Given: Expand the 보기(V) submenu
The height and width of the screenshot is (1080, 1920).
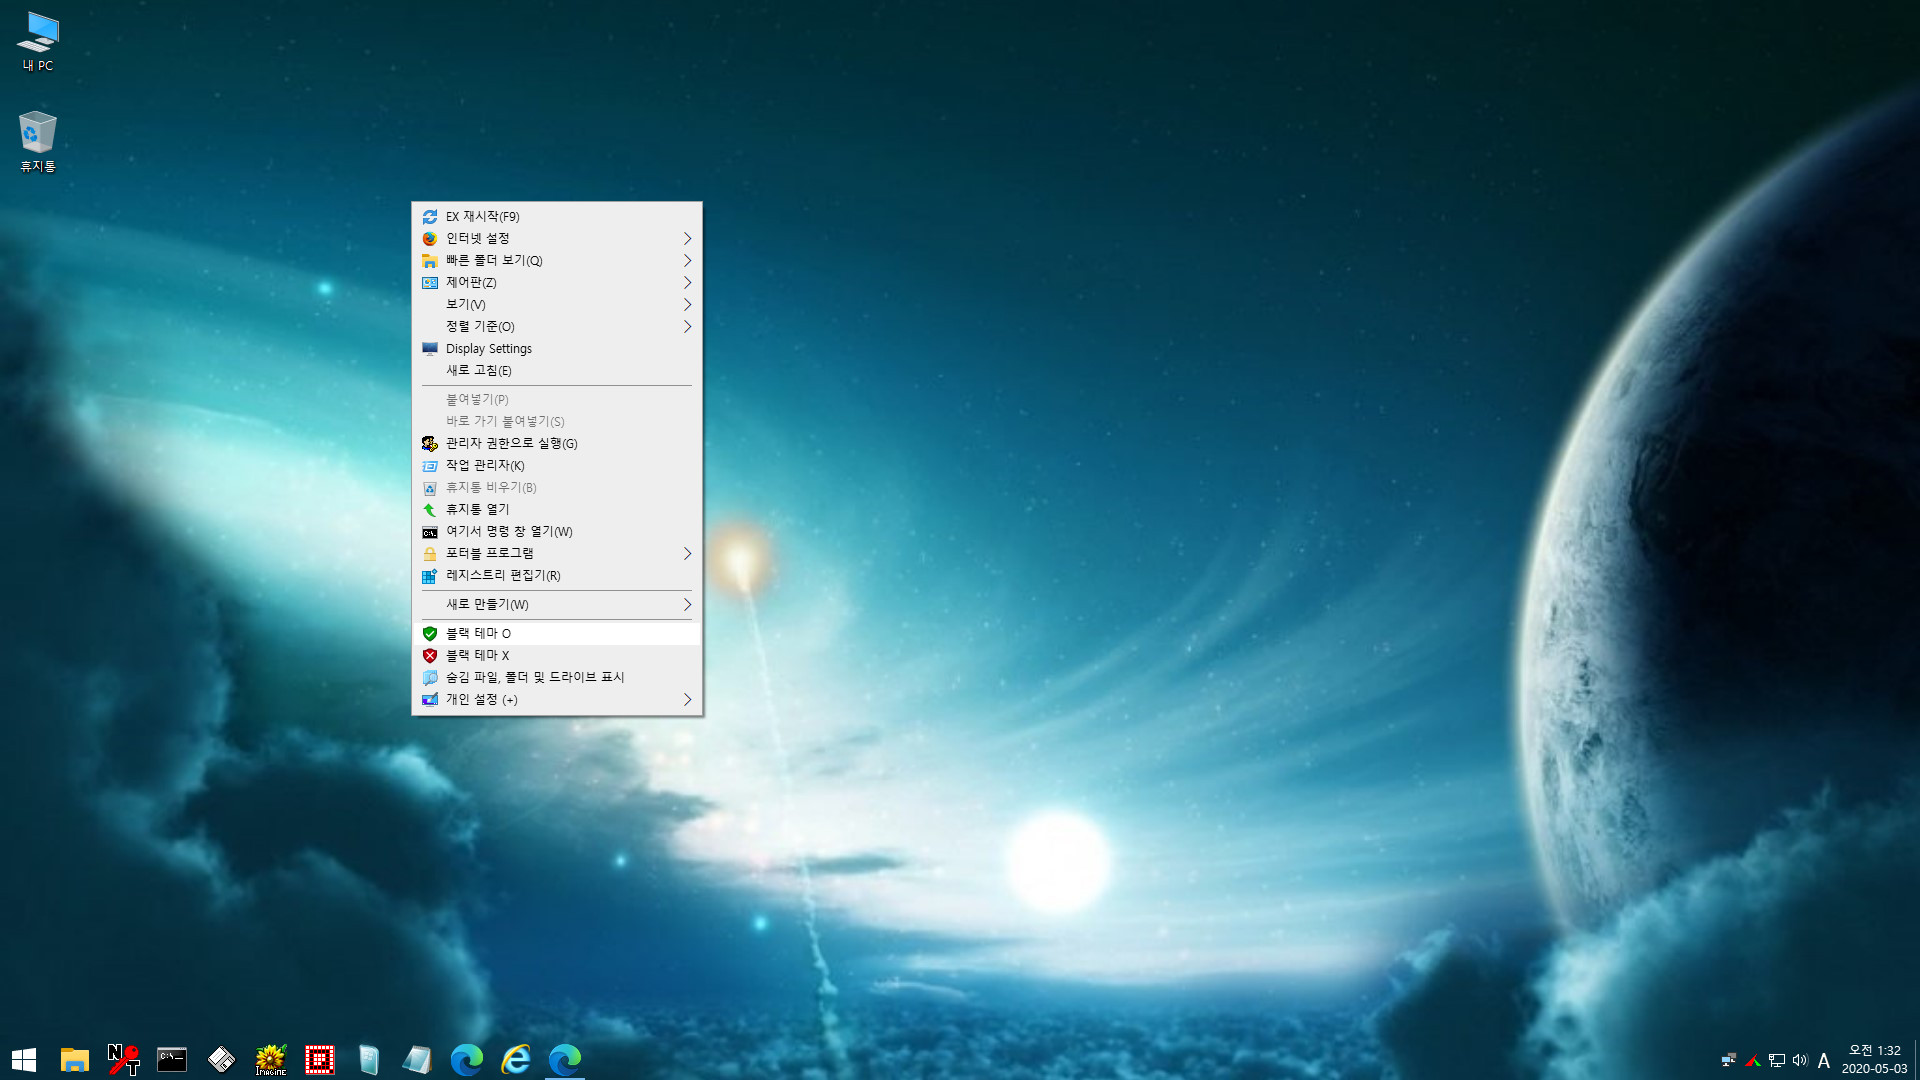Looking at the screenshot, I should click(x=556, y=304).
